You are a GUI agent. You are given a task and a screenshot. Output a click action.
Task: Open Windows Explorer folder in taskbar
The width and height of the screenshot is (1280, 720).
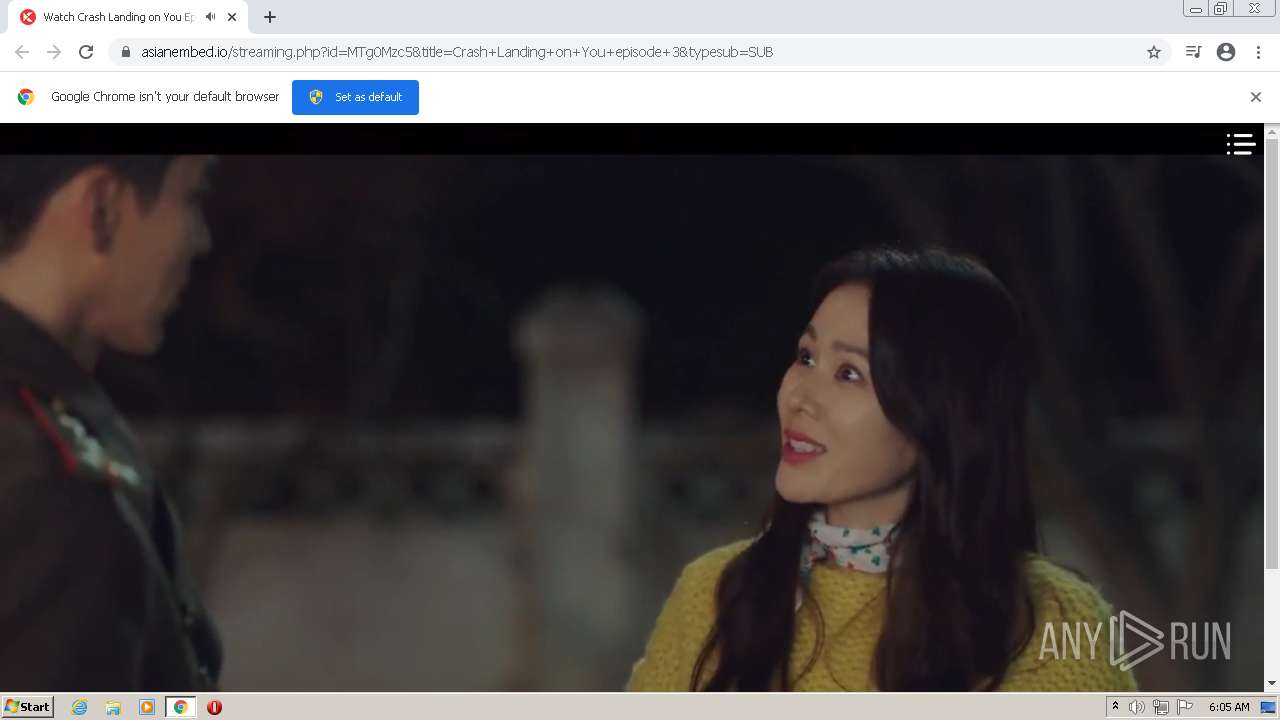point(113,707)
